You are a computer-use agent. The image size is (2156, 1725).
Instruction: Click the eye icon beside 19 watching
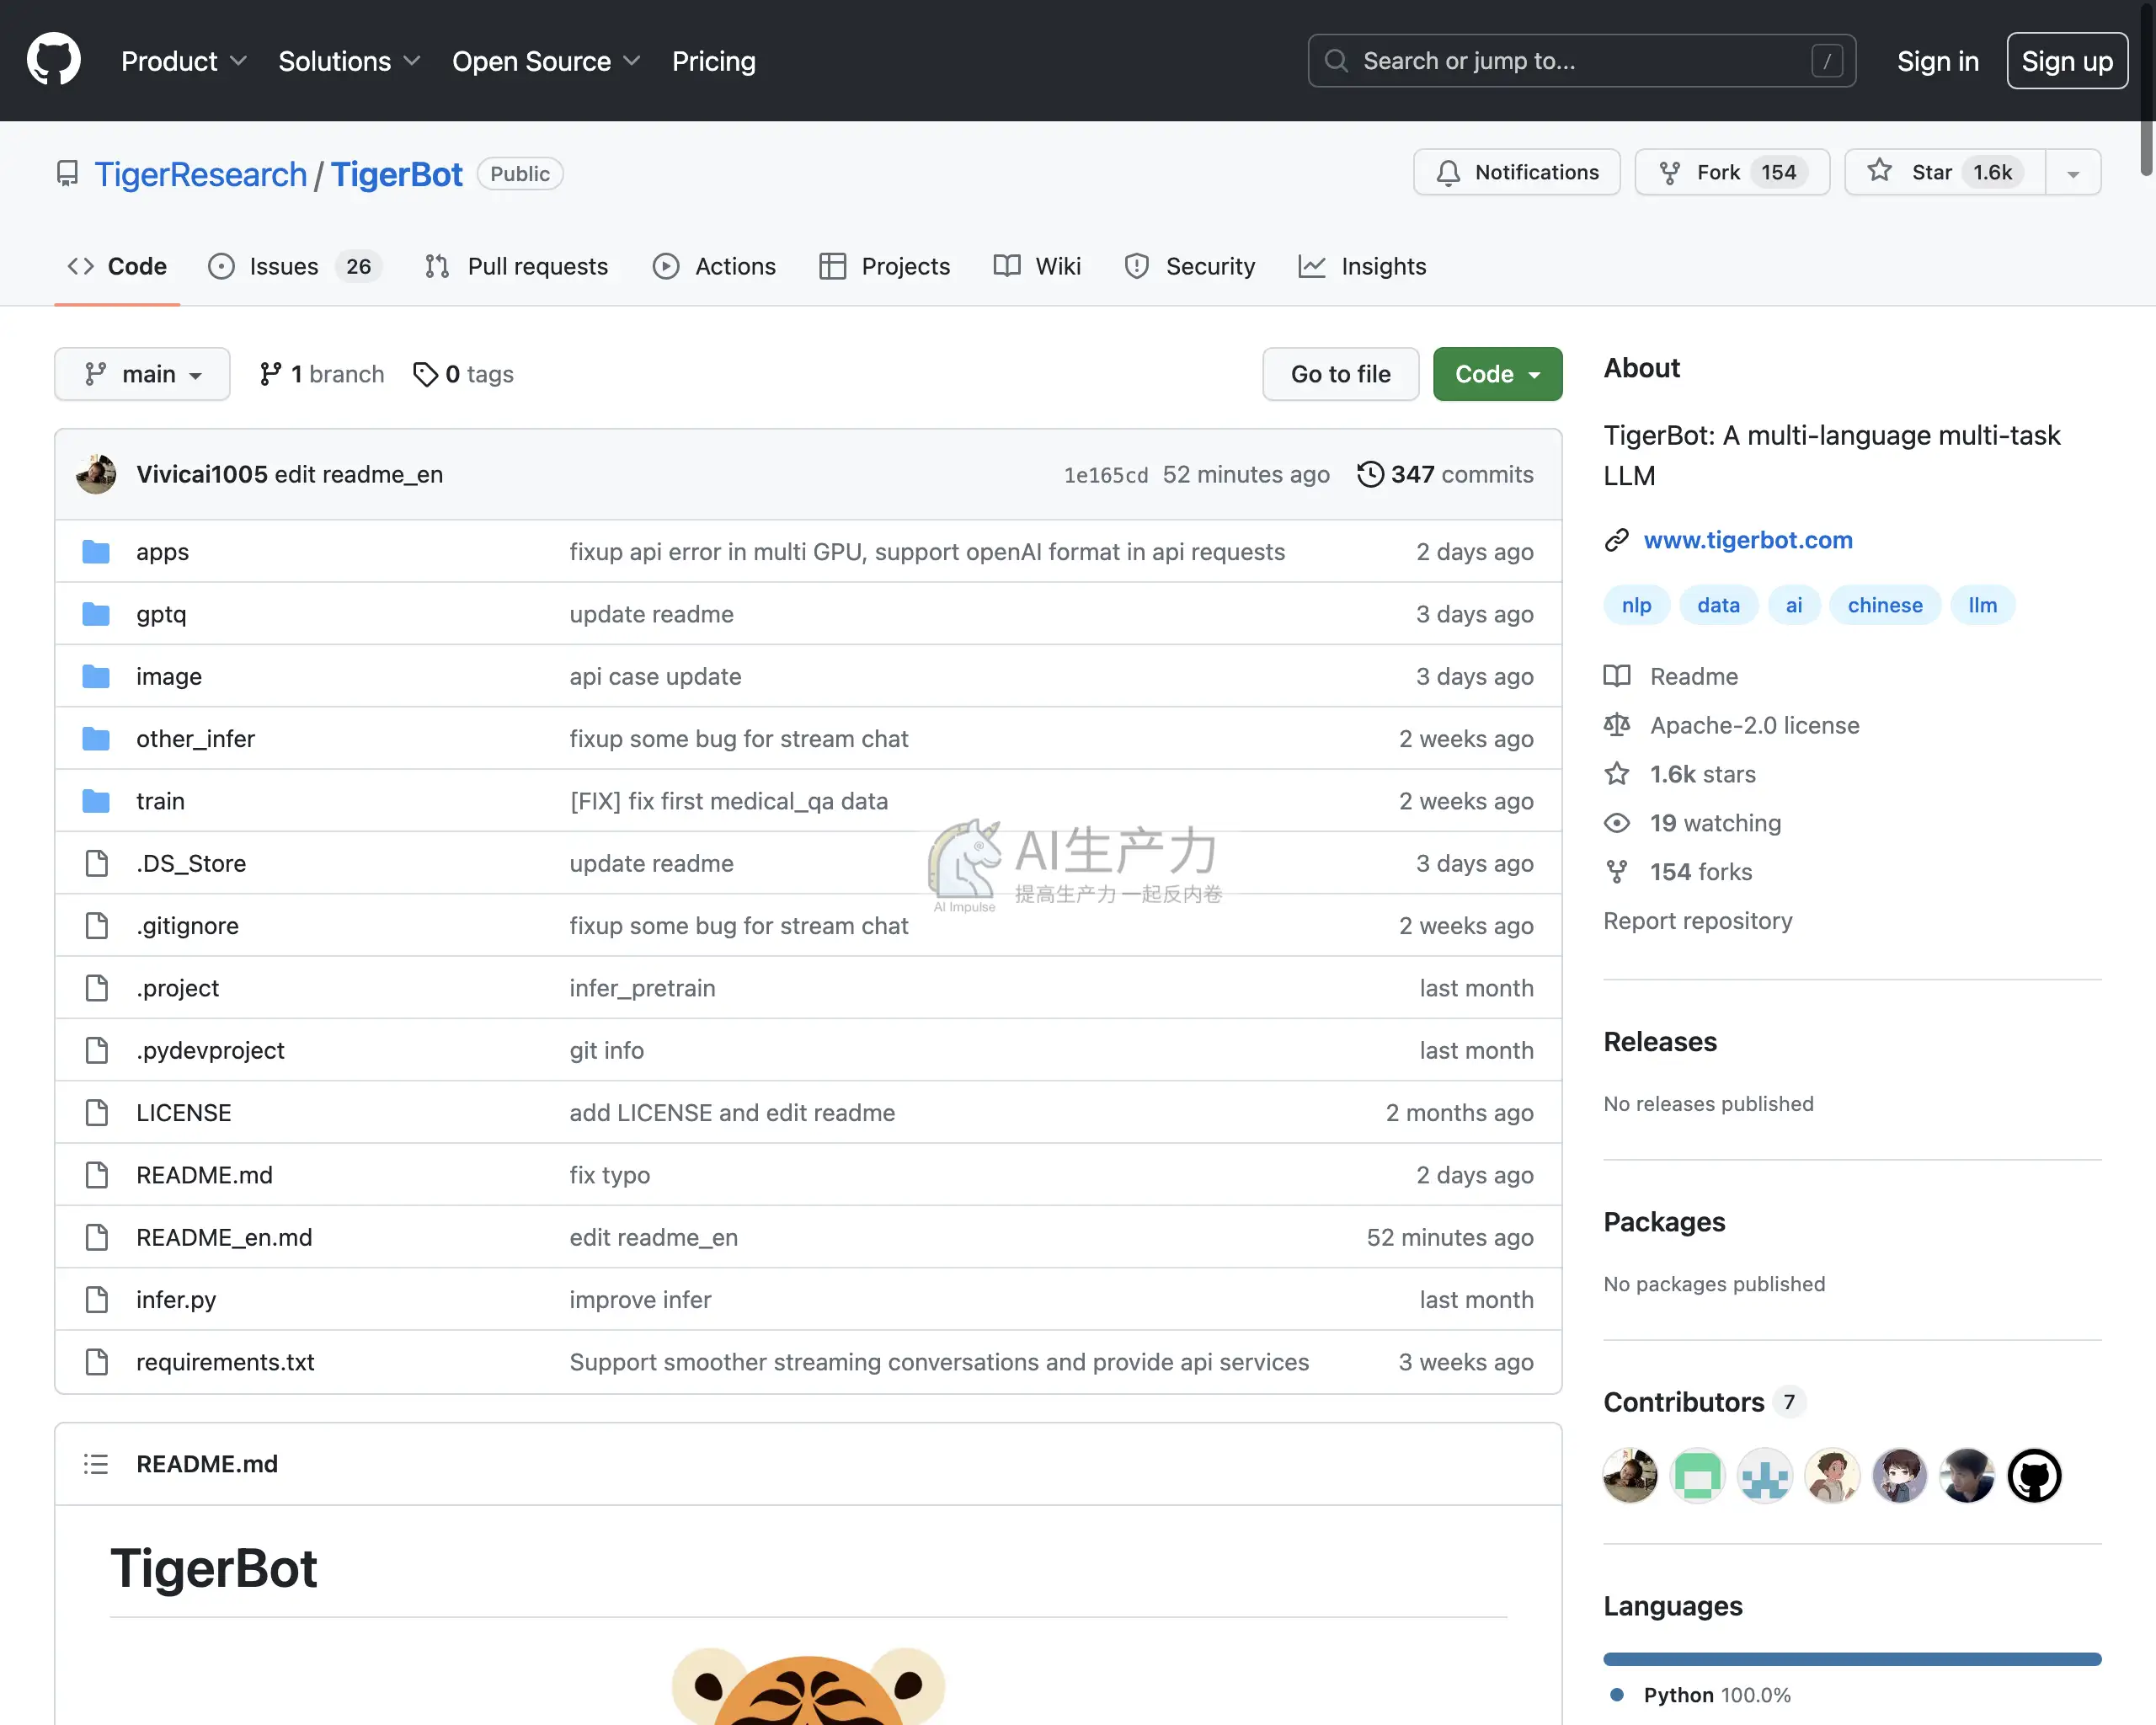click(x=1616, y=822)
